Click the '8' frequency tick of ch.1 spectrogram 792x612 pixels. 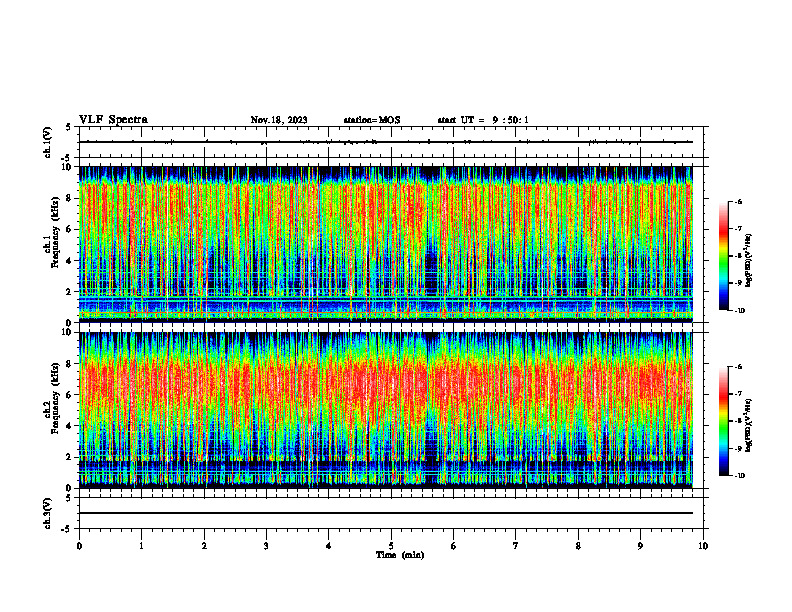[x=70, y=198]
